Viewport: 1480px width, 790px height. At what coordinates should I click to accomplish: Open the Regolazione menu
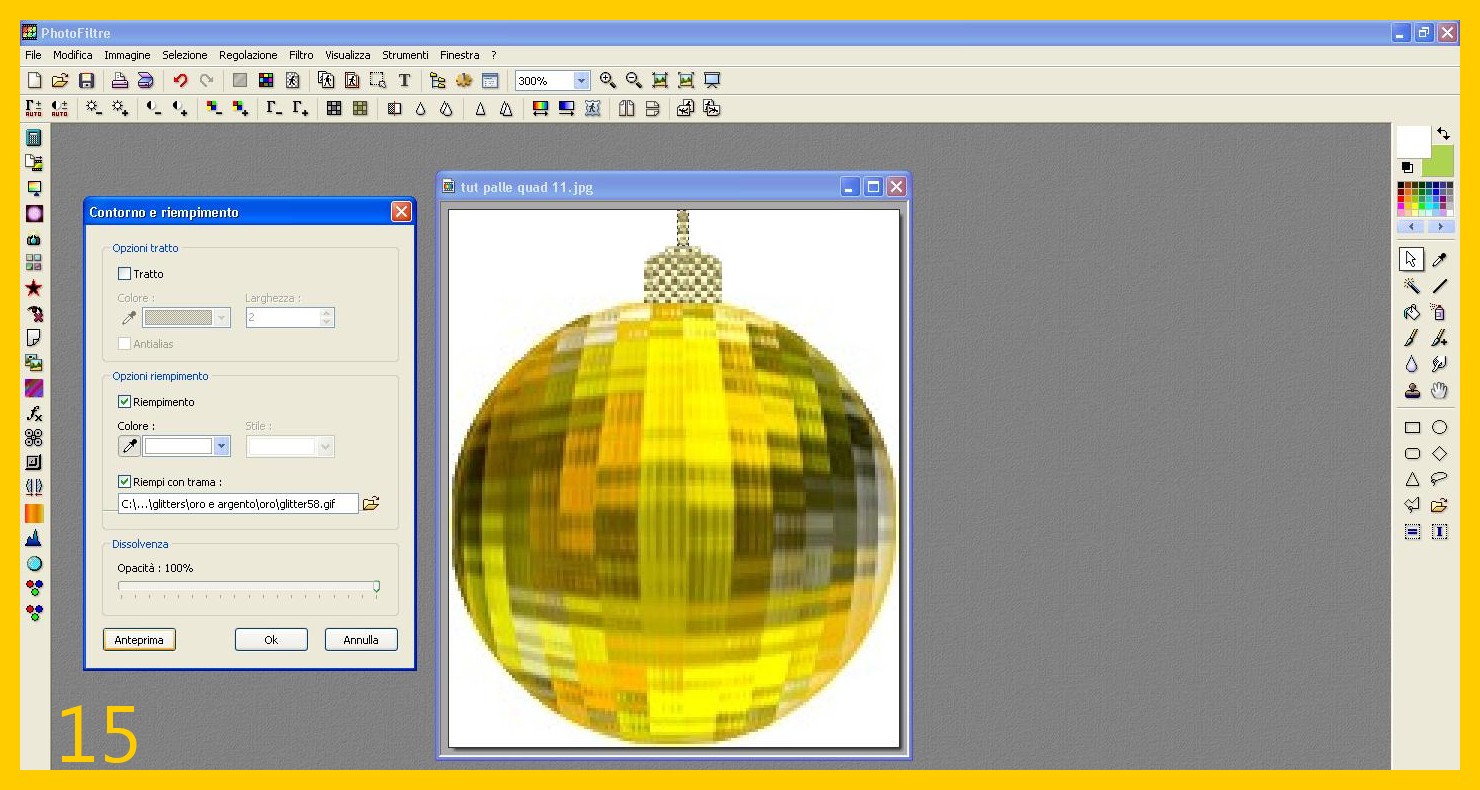point(248,55)
